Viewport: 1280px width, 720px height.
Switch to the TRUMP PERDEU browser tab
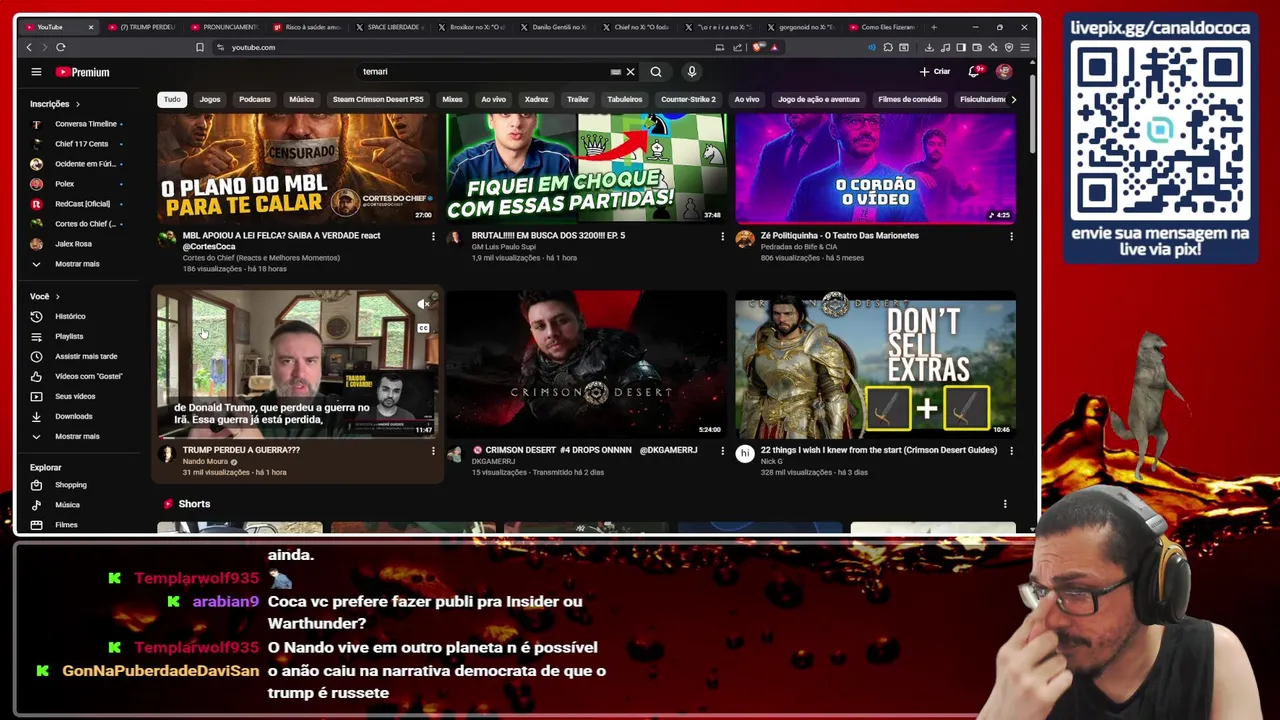pos(140,27)
